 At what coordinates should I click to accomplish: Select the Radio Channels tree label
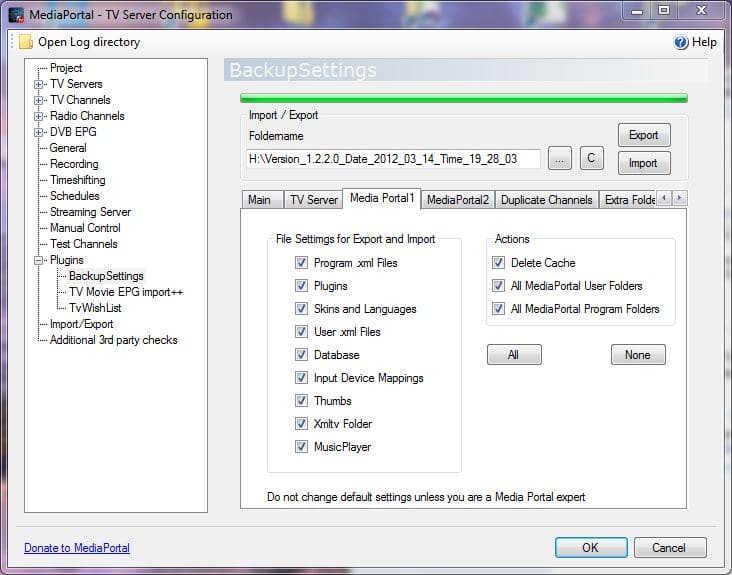[x=87, y=116]
